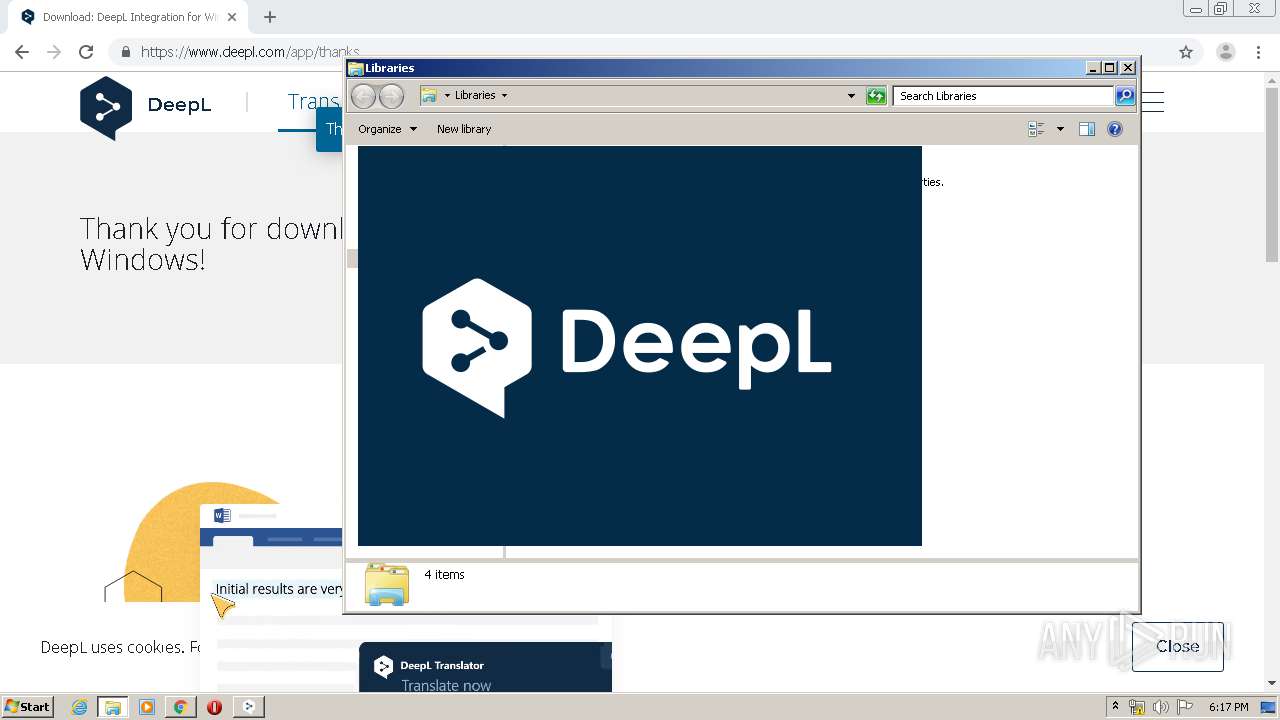1280x720 pixels.
Task: Click the Start button
Action: (27, 707)
